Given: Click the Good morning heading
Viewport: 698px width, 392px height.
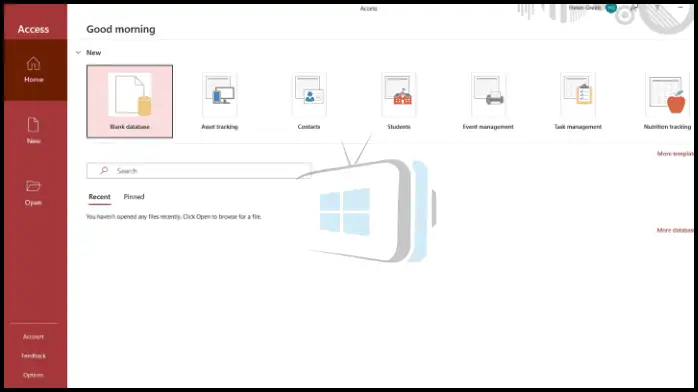Looking at the screenshot, I should (121, 29).
